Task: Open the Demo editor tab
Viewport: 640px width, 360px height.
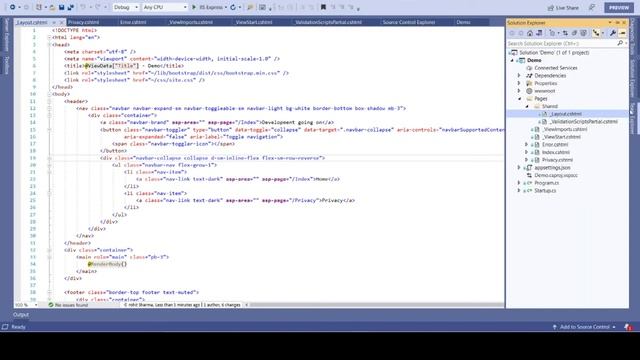Action: (463, 22)
